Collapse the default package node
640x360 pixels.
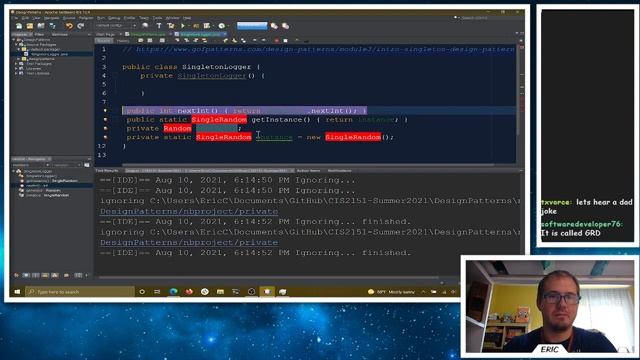click(19, 49)
